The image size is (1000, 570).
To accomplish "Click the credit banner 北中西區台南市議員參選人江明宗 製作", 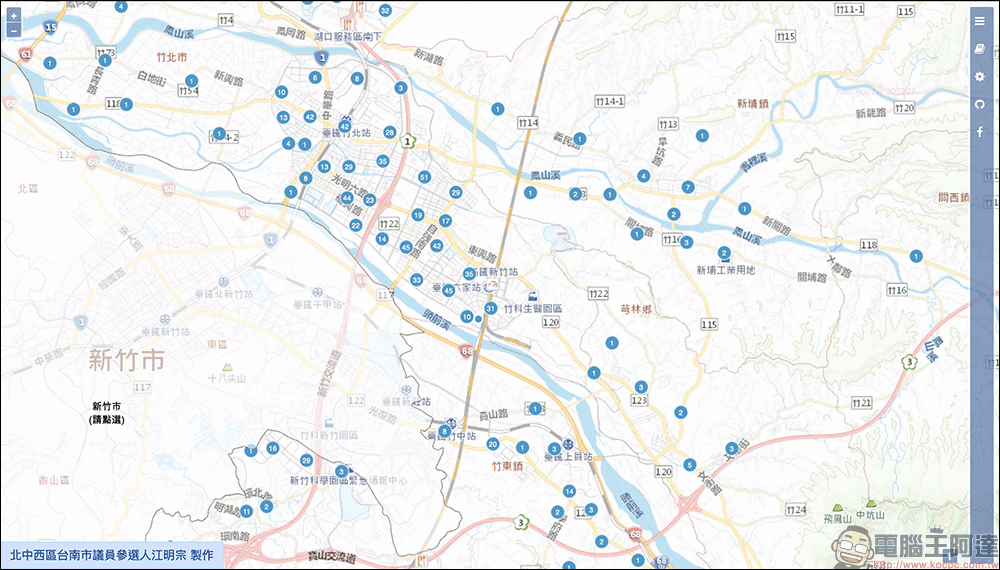I will [x=111, y=555].
